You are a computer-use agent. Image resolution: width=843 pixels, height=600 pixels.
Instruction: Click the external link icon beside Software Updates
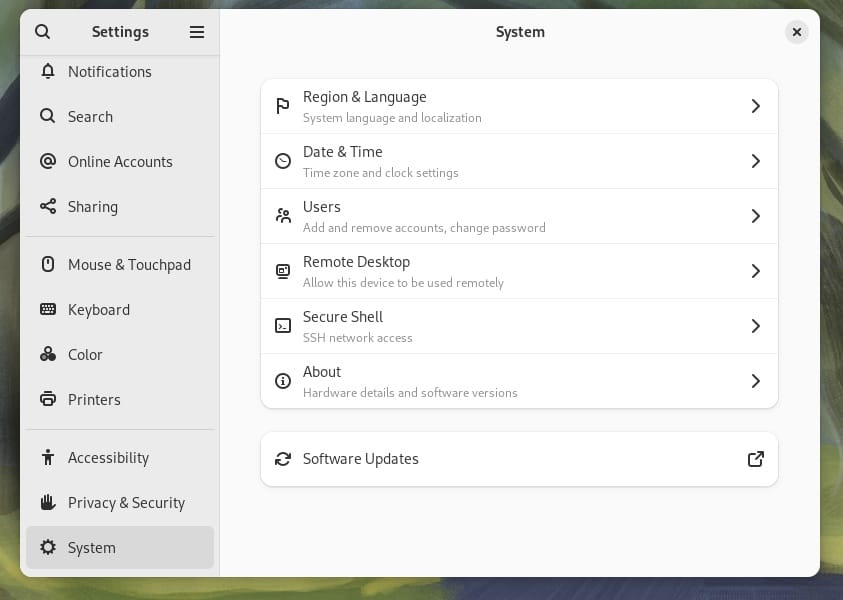[756, 459]
